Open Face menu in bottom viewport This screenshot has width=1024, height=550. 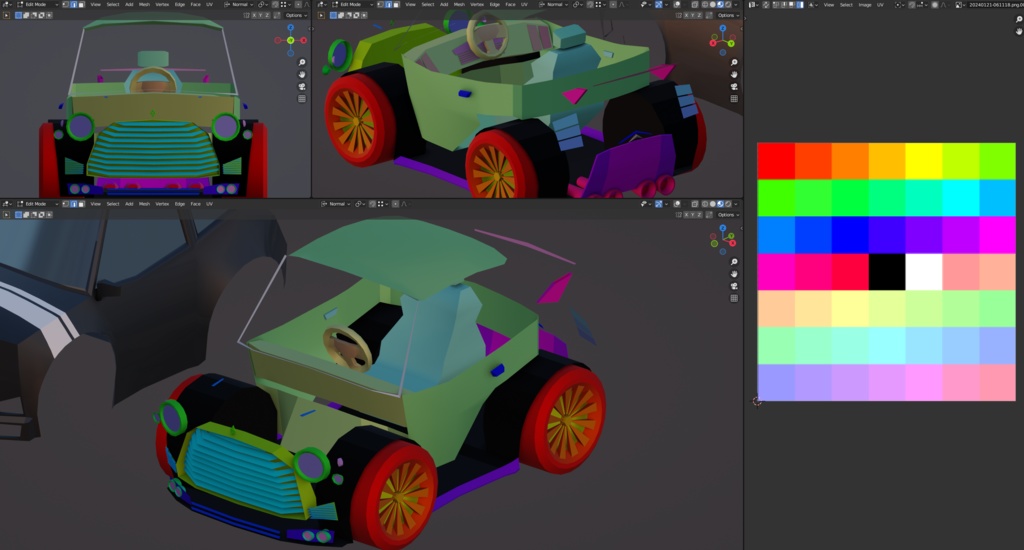click(x=195, y=204)
